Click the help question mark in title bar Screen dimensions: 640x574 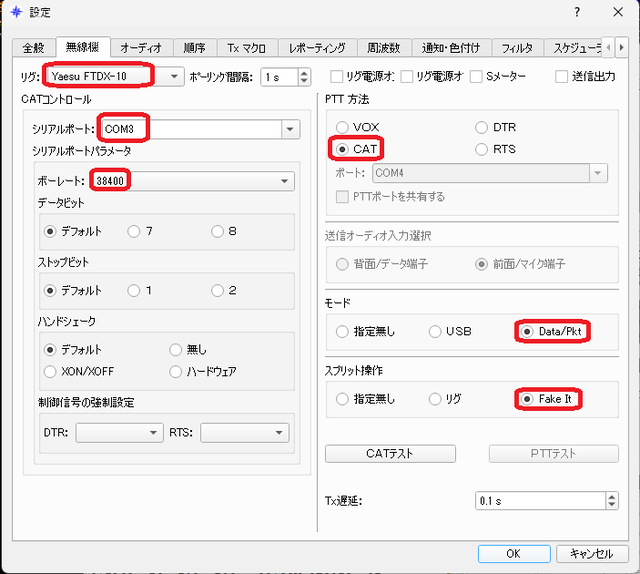click(x=577, y=12)
